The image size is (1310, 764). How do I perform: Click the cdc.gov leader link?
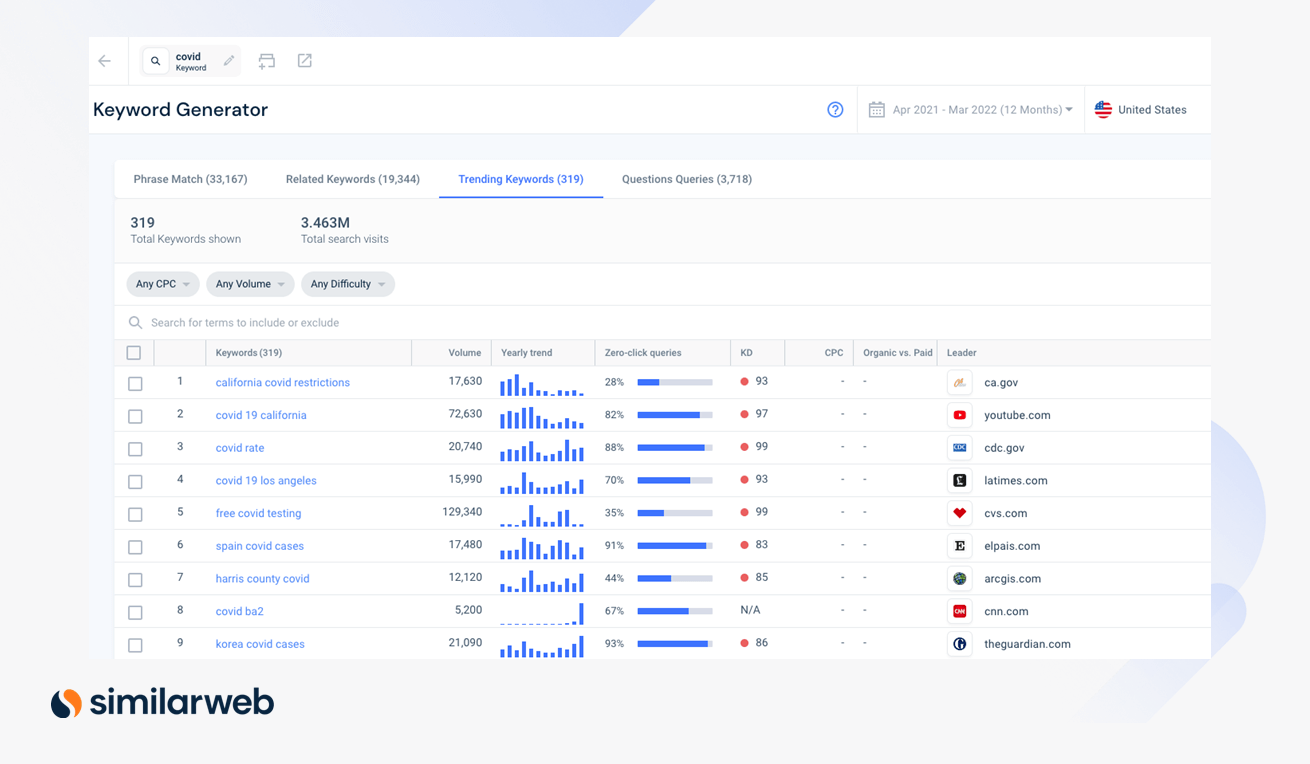[1004, 448]
